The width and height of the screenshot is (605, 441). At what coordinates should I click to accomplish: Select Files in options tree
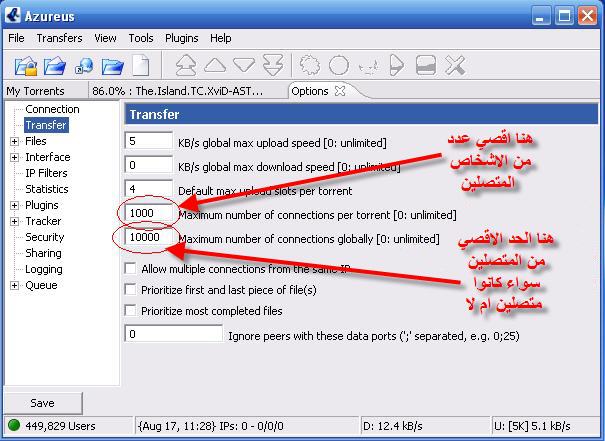[x=36, y=141]
